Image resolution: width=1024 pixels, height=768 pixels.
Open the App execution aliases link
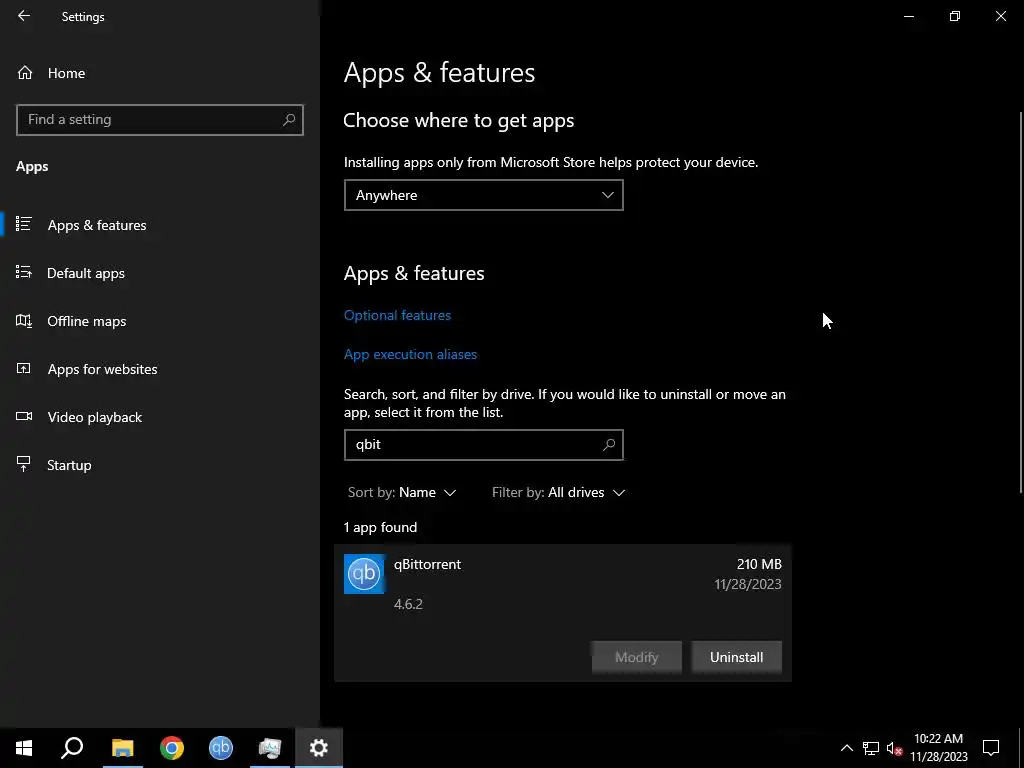(410, 355)
